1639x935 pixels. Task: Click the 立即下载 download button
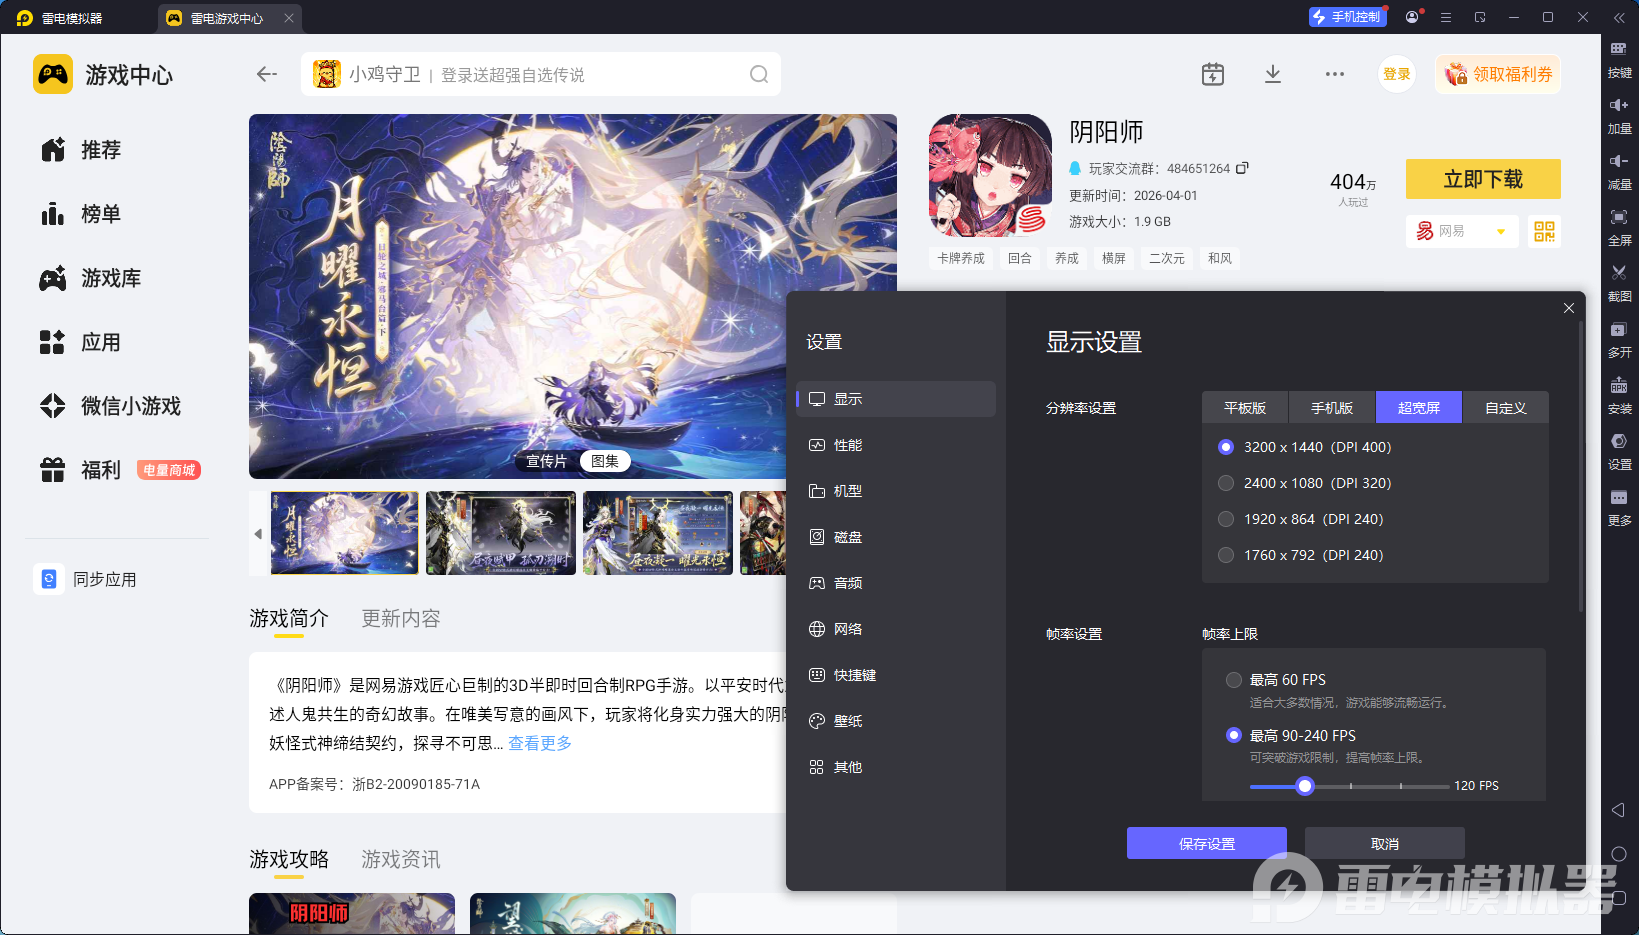click(x=1483, y=179)
